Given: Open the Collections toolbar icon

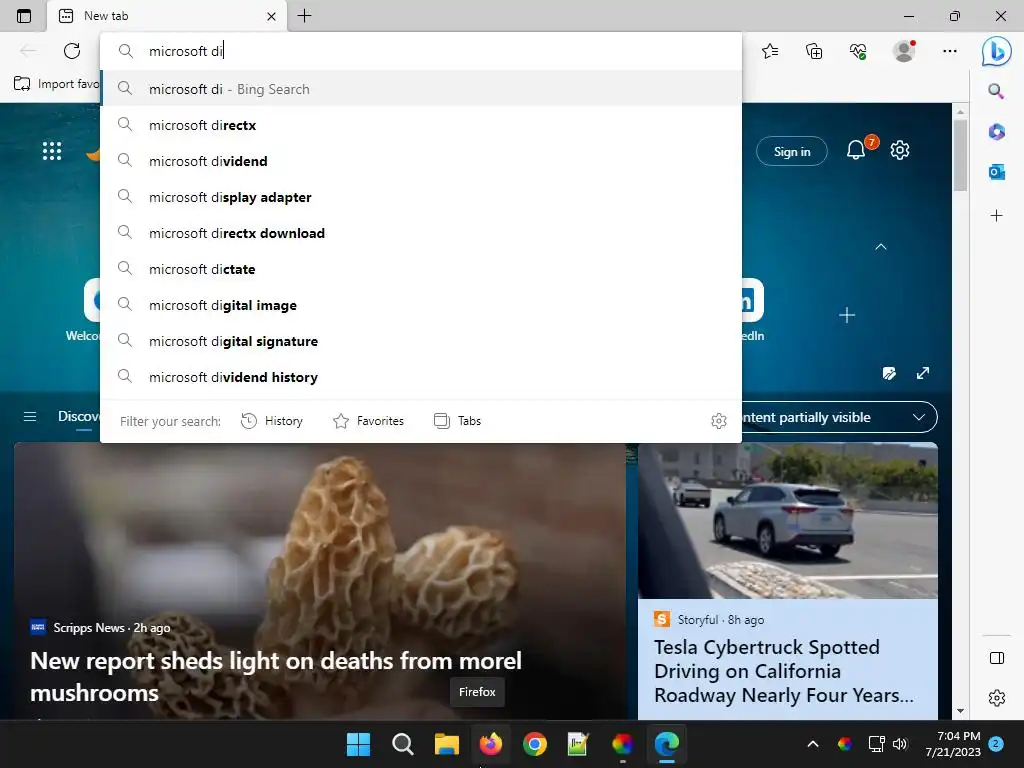Looking at the screenshot, I should point(814,51).
